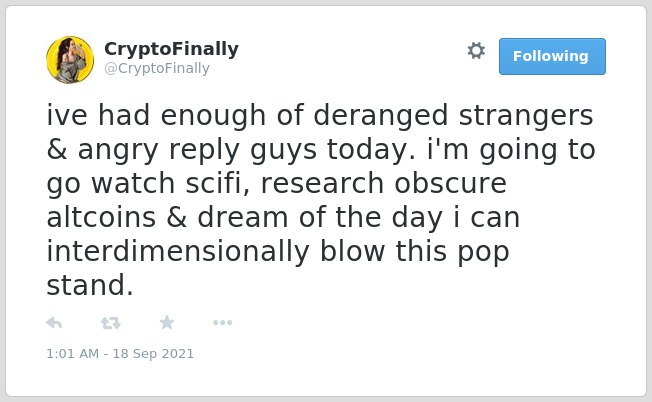Viewport: 652px width, 402px height.
Task: Open the bold CryptoFinally display name
Action: pos(171,49)
